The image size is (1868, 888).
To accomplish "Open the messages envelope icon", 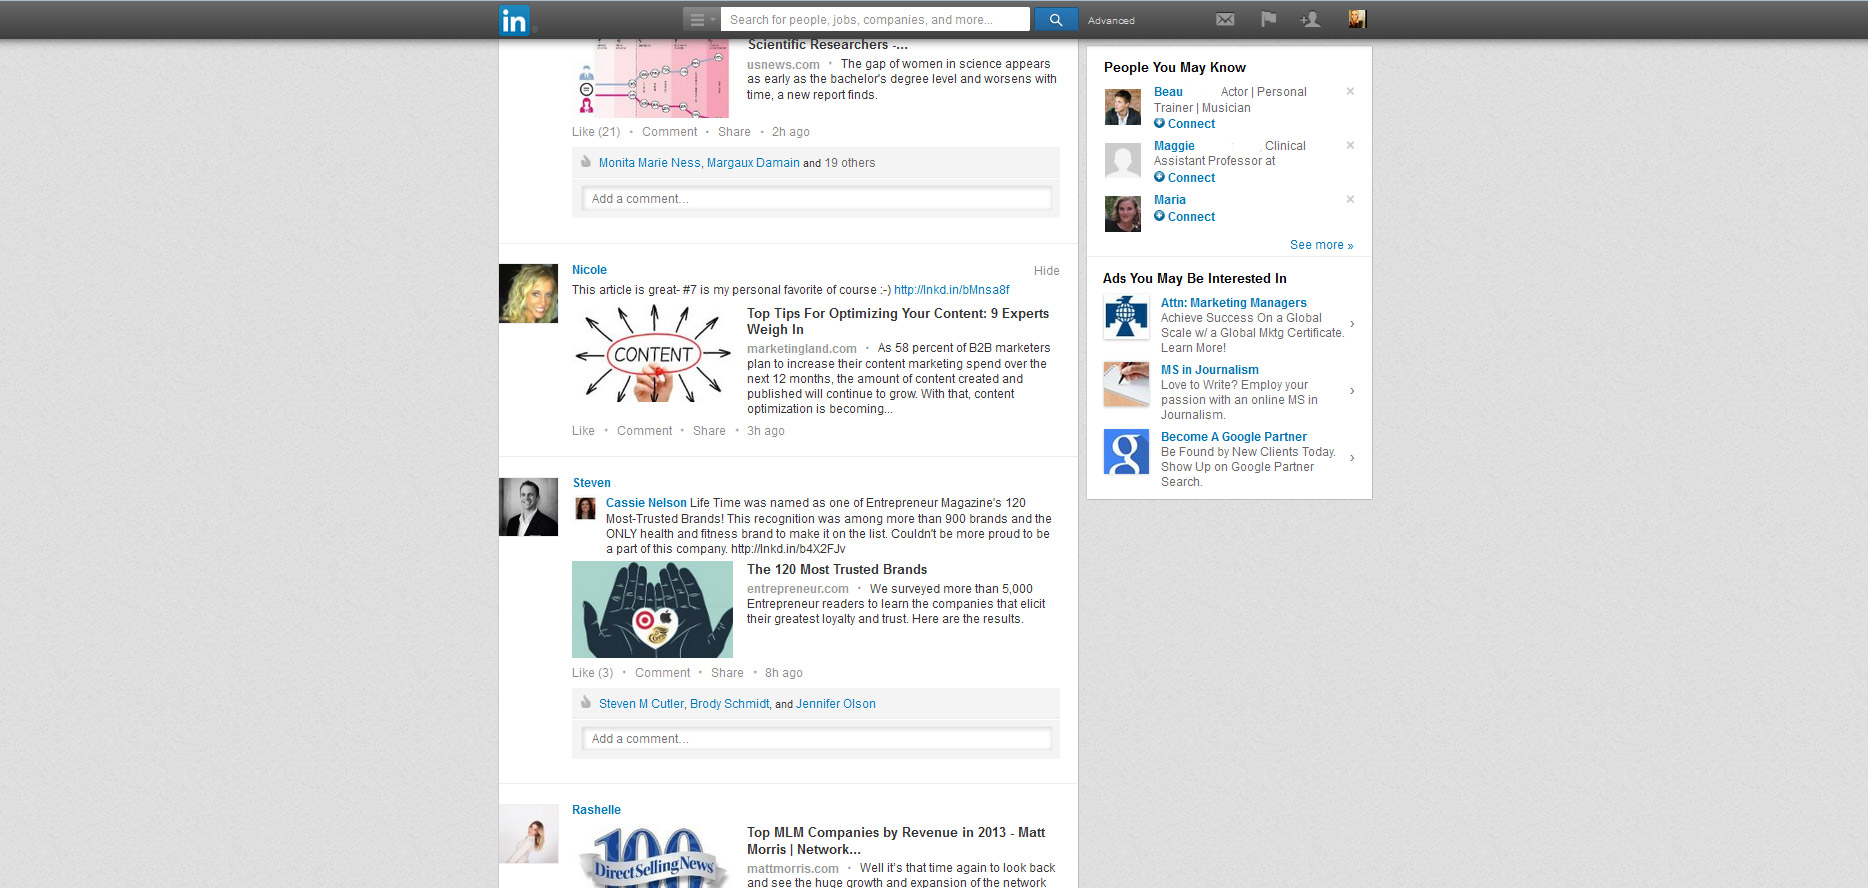I will coord(1225,19).
